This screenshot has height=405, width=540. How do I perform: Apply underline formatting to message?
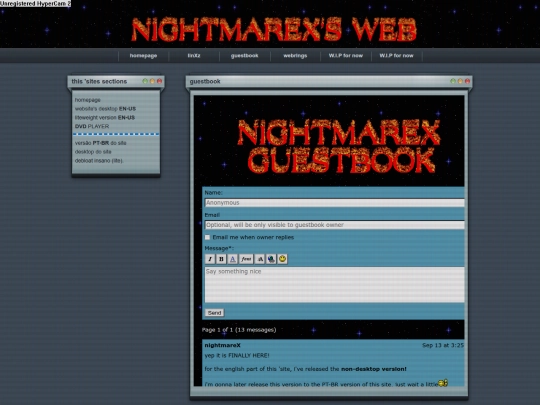(x=233, y=259)
